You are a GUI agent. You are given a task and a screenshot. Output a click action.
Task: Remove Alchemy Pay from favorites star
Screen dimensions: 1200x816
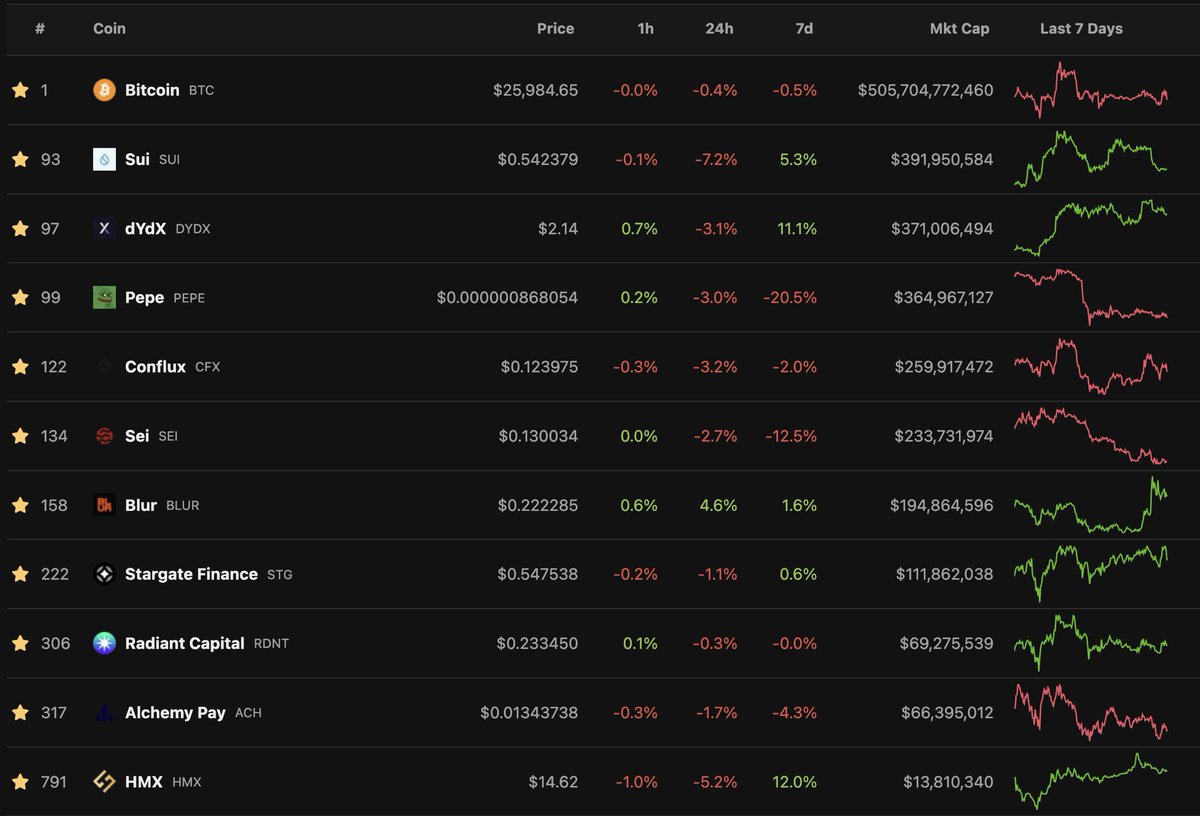tap(18, 712)
